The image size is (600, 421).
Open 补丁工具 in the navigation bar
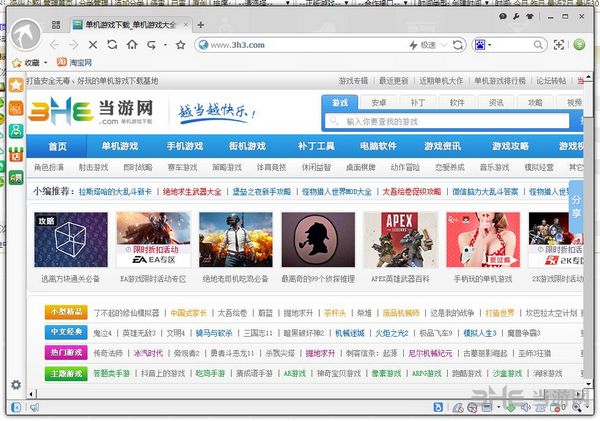316,146
